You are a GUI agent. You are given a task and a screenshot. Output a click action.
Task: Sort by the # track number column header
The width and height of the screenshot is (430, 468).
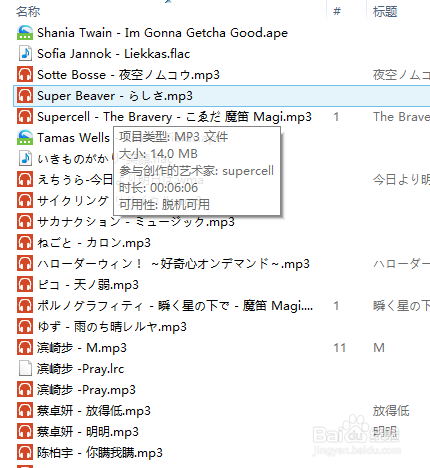[337, 12]
